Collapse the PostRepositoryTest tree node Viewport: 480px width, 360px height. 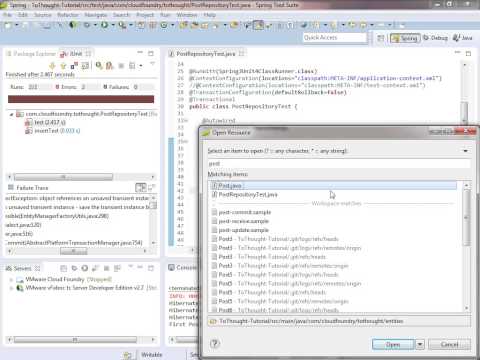[11, 114]
